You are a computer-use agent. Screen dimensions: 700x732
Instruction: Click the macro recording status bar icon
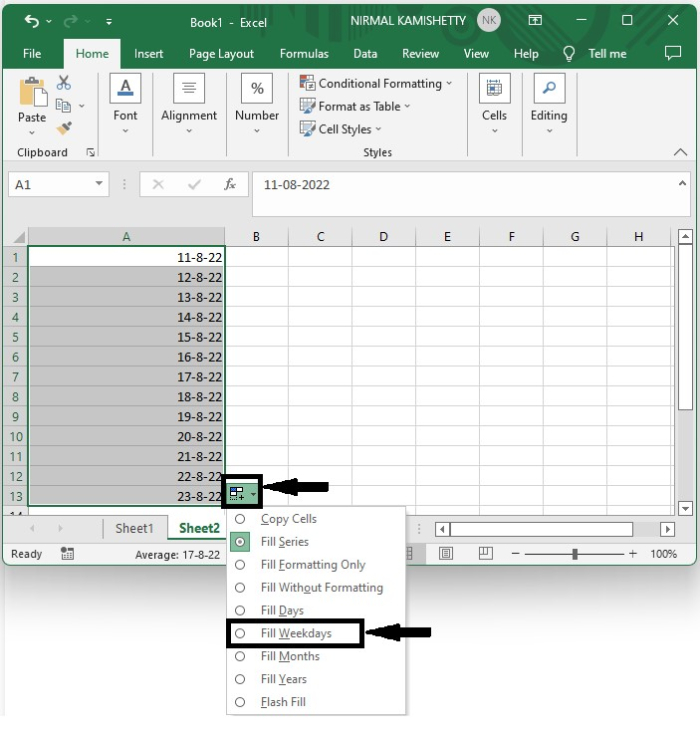67,554
